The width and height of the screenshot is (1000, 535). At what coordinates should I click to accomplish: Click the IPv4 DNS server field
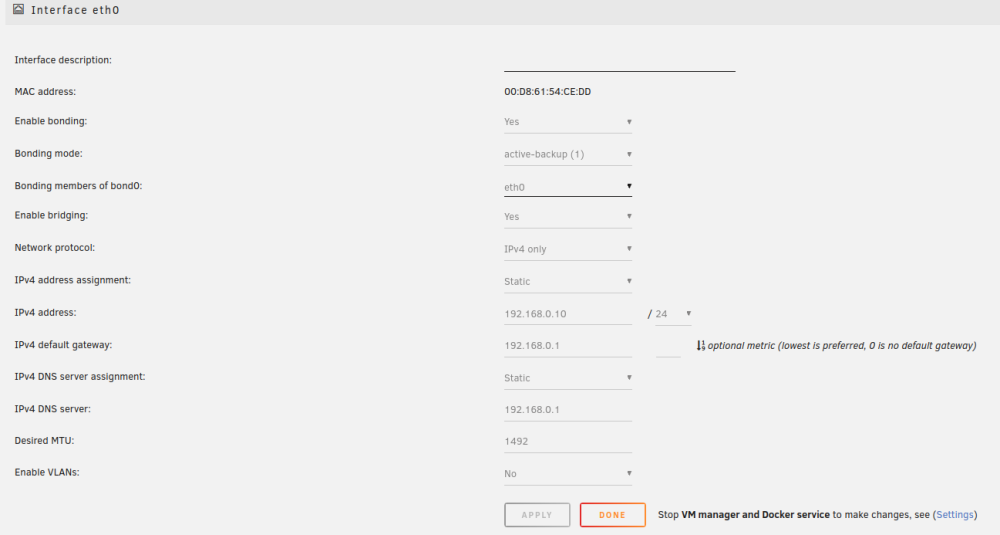[x=568, y=410]
